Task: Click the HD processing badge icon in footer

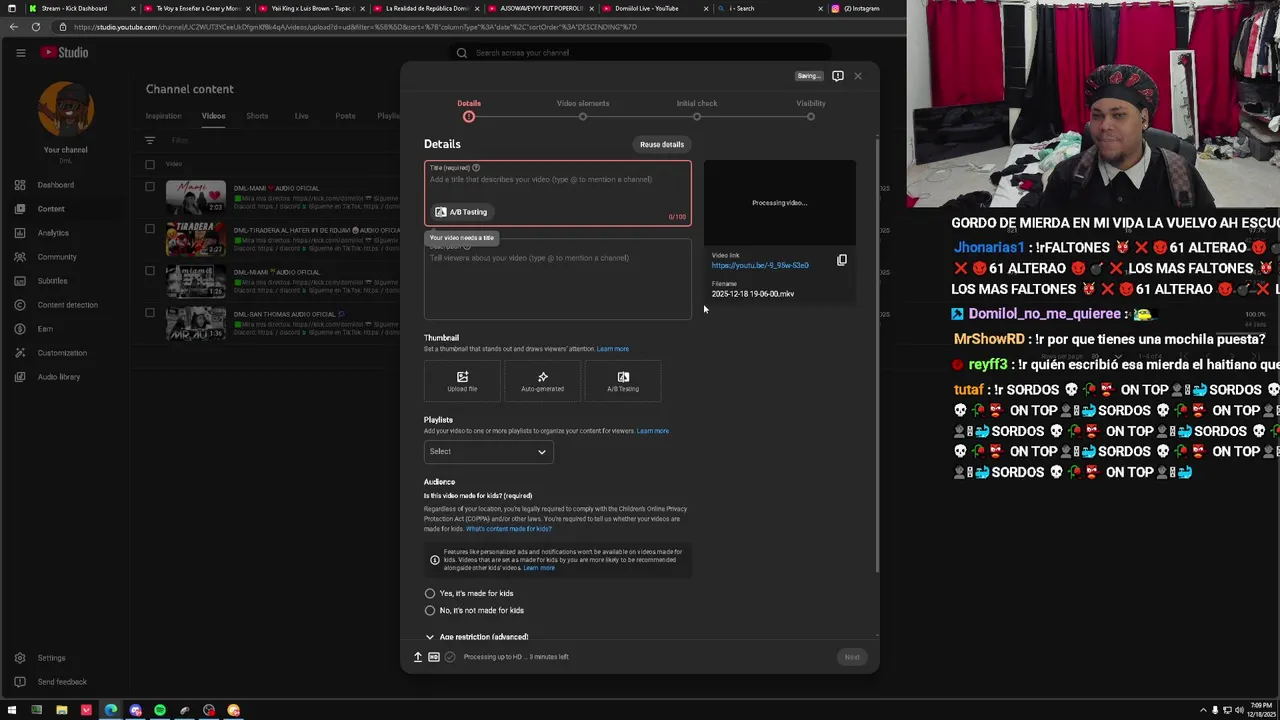Action: tap(434, 657)
